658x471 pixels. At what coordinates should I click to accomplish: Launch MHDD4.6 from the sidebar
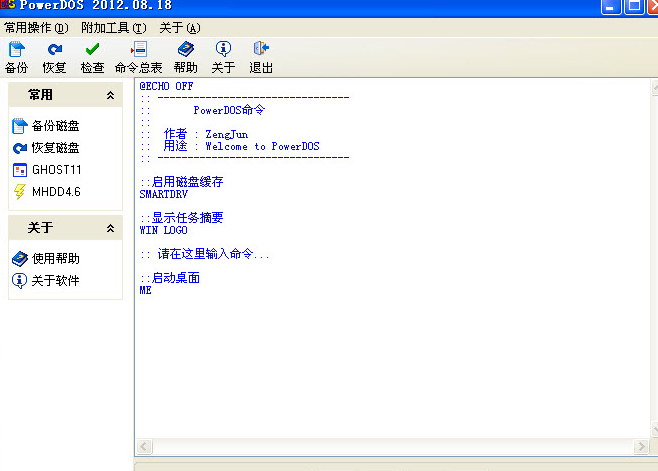coord(55,192)
